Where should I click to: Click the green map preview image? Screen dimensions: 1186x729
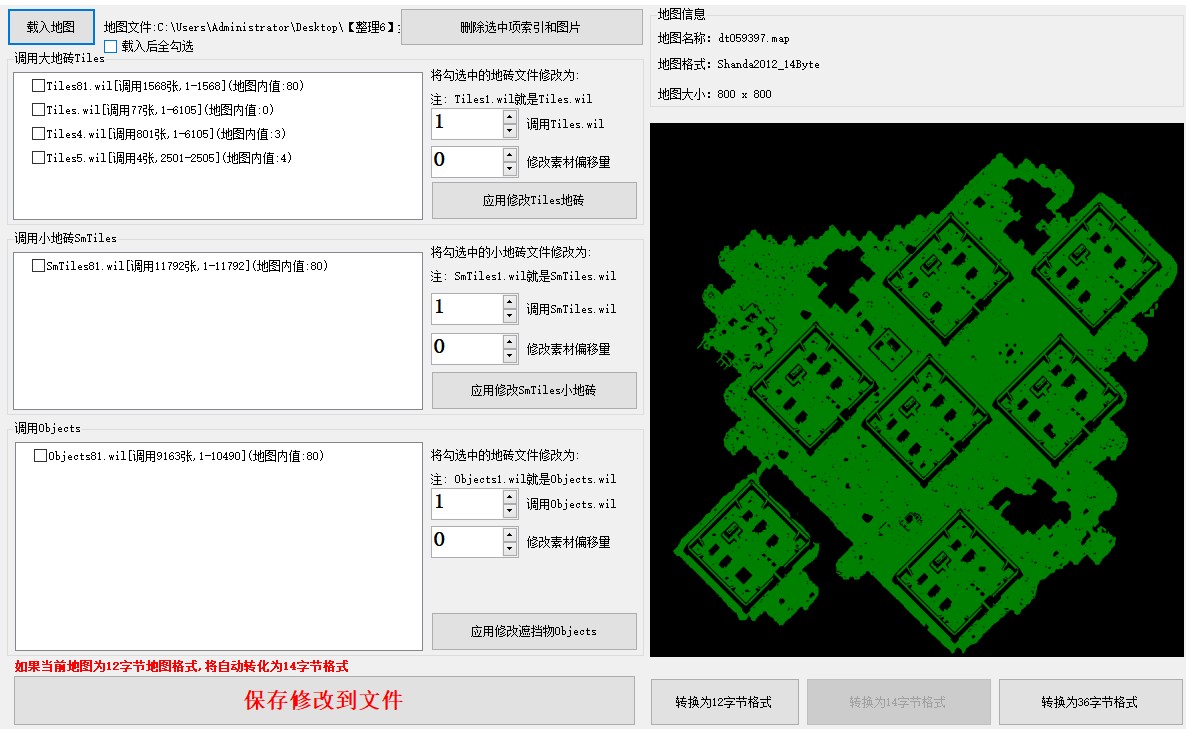pyautogui.click(x=917, y=390)
